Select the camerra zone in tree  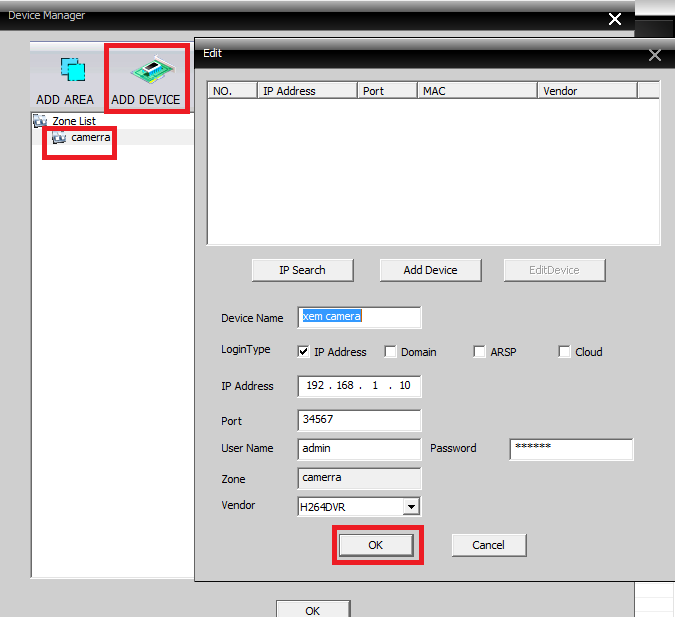pos(90,137)
